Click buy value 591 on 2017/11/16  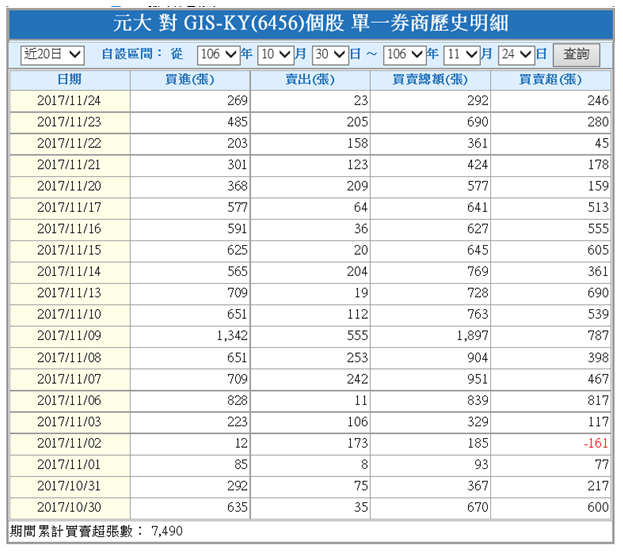tap(238, 229)
